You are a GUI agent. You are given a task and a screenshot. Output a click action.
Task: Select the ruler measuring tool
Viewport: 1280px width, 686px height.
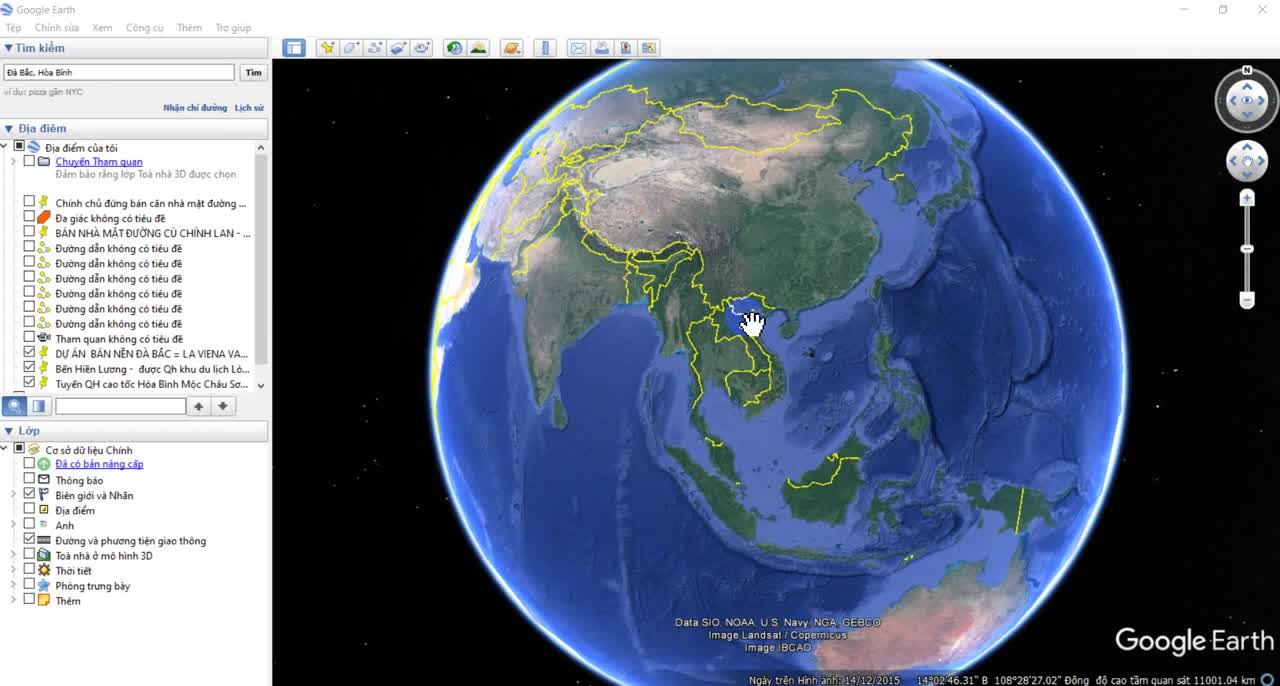click(545, 48)
